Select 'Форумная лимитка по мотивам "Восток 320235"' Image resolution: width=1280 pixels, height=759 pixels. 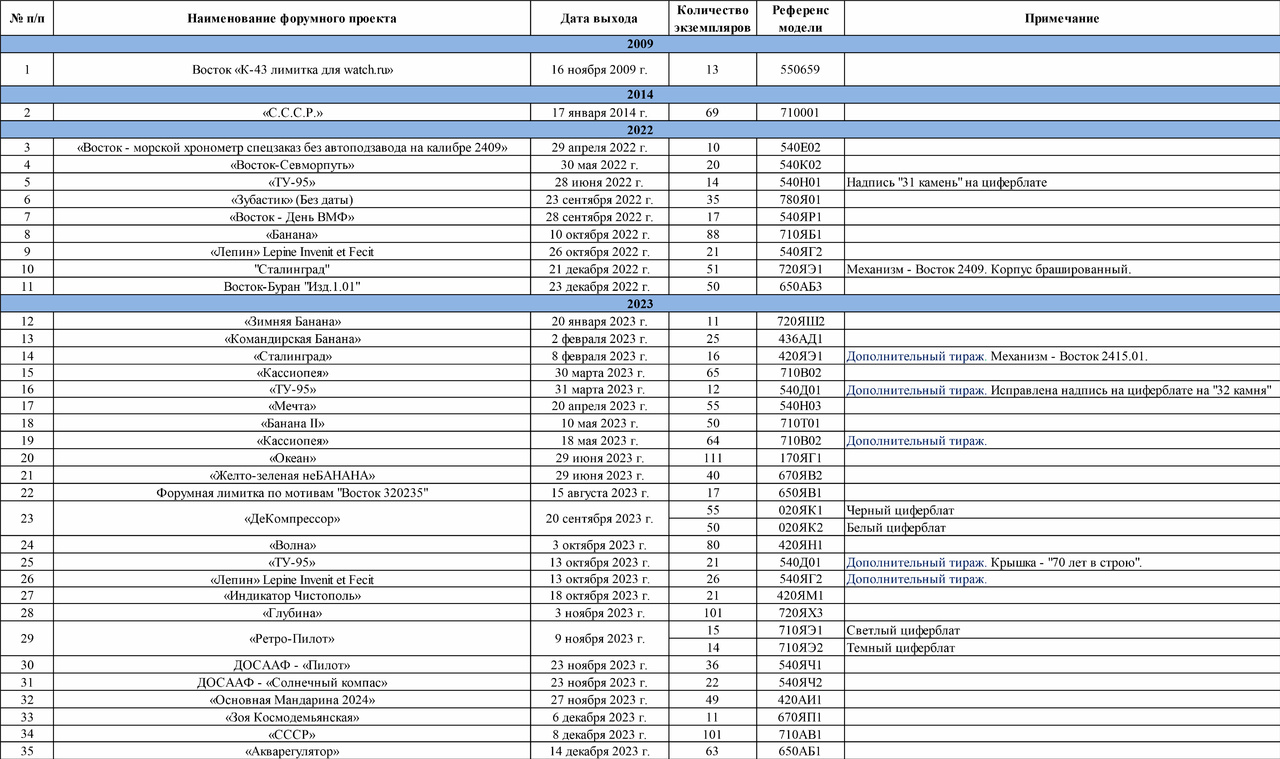click(x=292, y=493)
